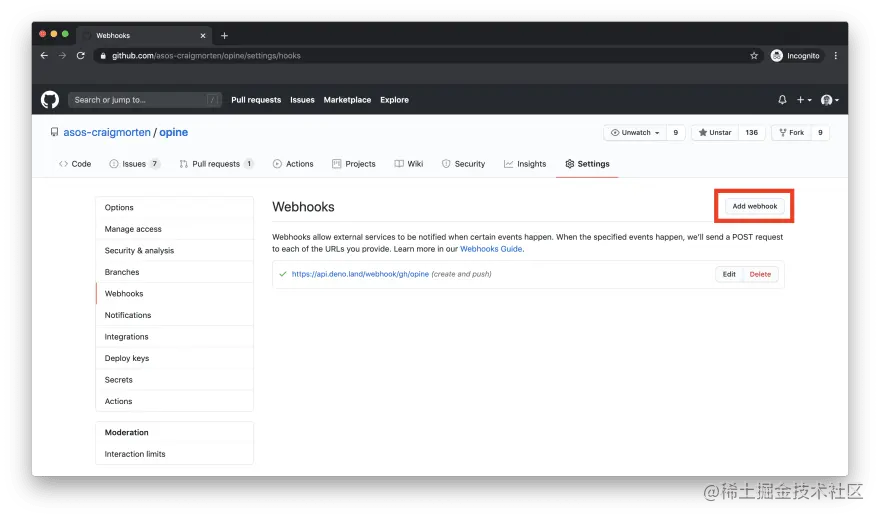
Task: Click the repository icon beside asos-craigmorten
Action: point(54,132)
